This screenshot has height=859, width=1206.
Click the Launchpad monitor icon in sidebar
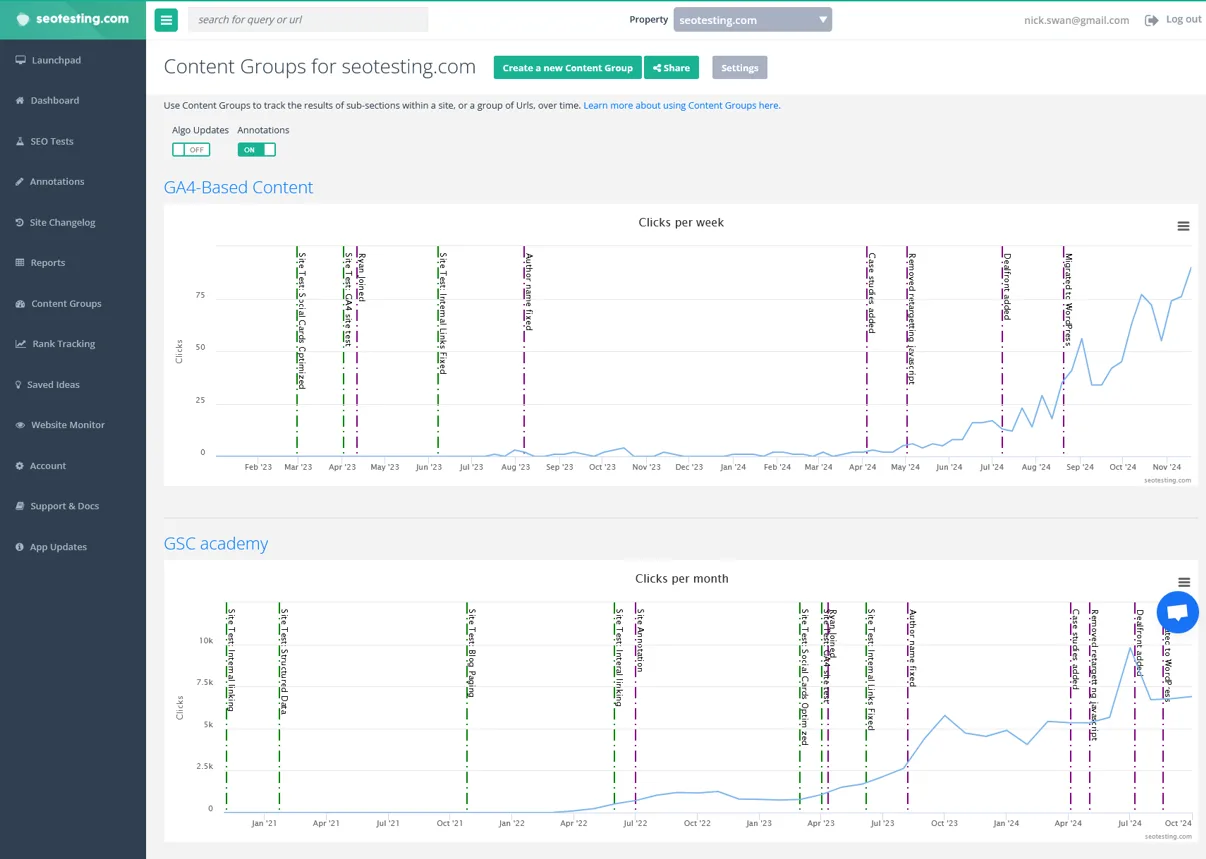[20, 60]
